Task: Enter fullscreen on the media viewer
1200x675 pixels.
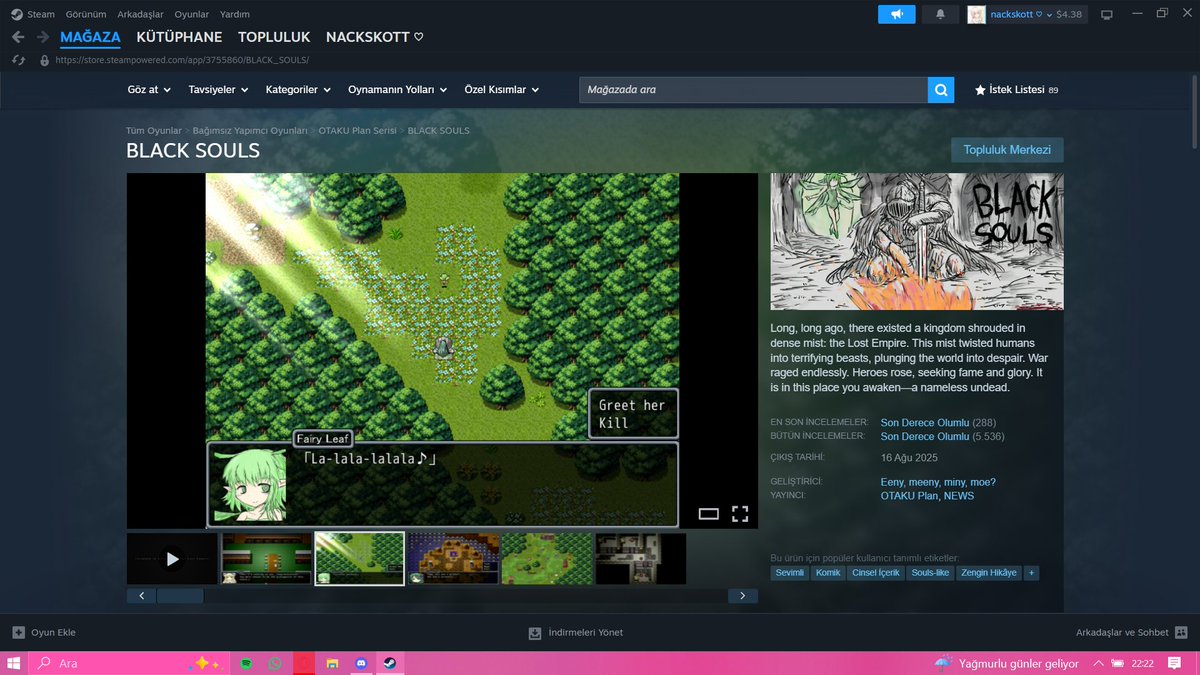Action: pyautogui.click(x=740, y=514)
